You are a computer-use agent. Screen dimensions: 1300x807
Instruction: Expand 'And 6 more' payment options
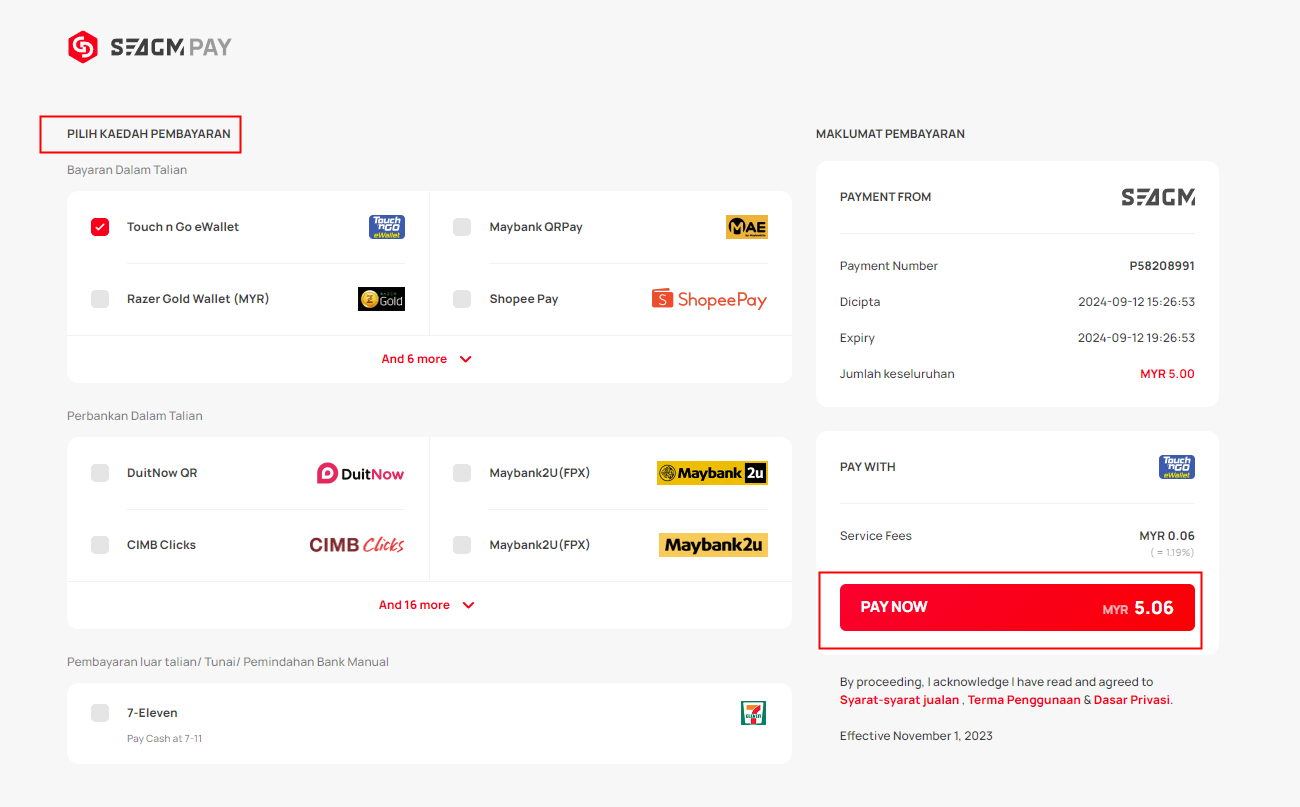click(427, 359)
